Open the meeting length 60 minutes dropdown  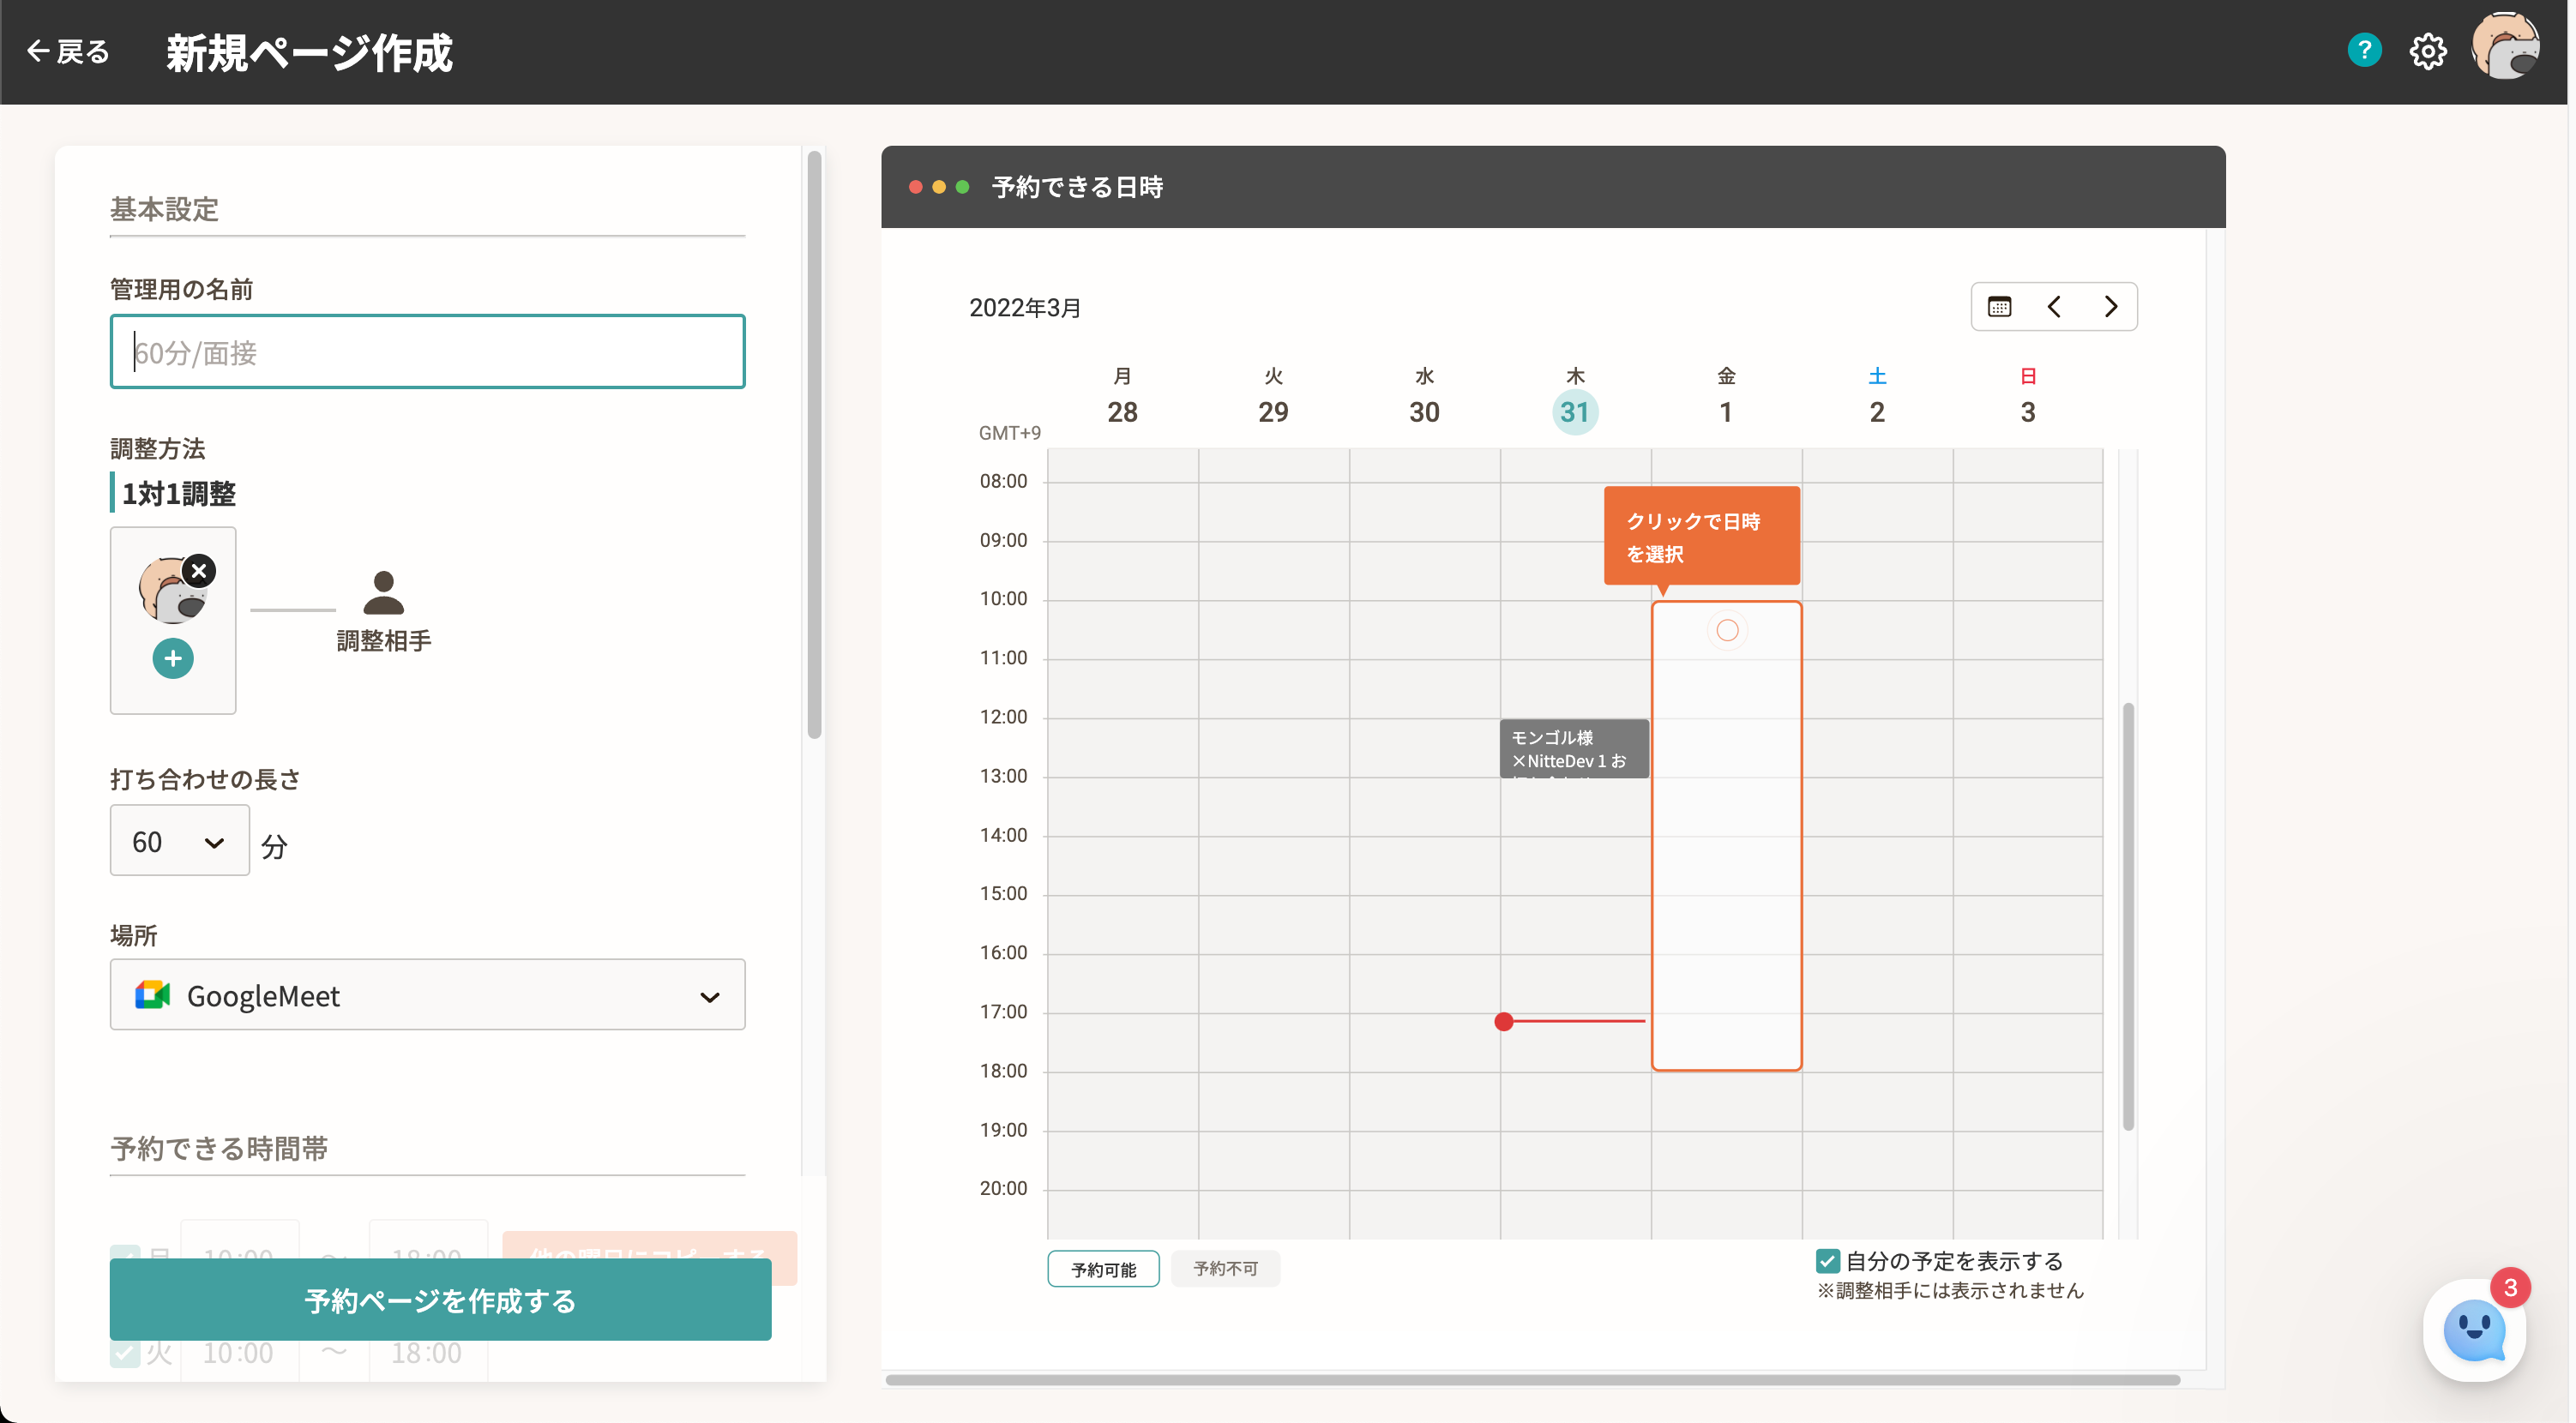179,841
